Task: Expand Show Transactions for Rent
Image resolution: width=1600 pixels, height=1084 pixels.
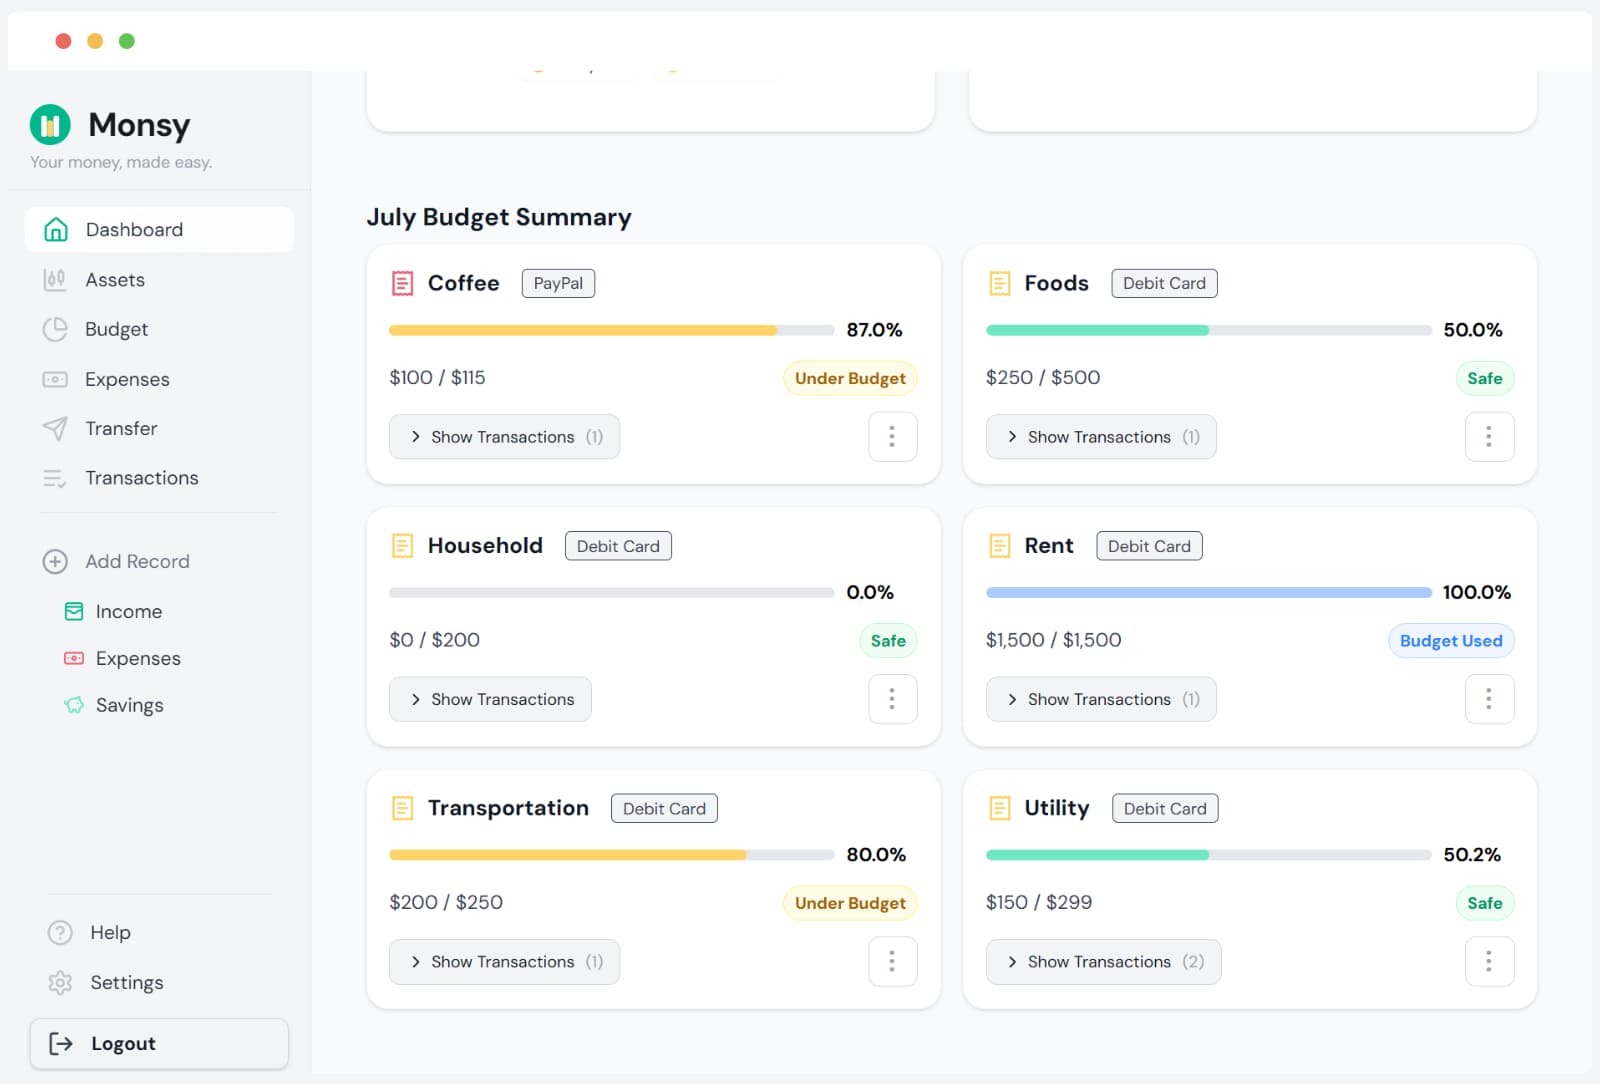Action: 1100,699
